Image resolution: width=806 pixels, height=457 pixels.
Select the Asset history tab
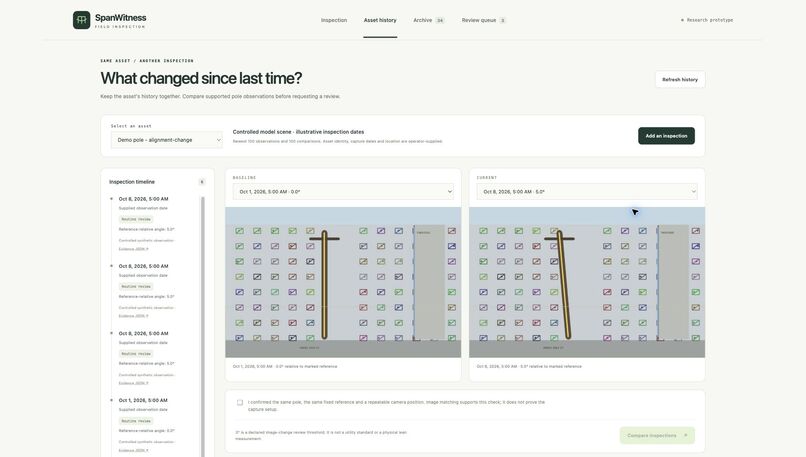(380, 20)
